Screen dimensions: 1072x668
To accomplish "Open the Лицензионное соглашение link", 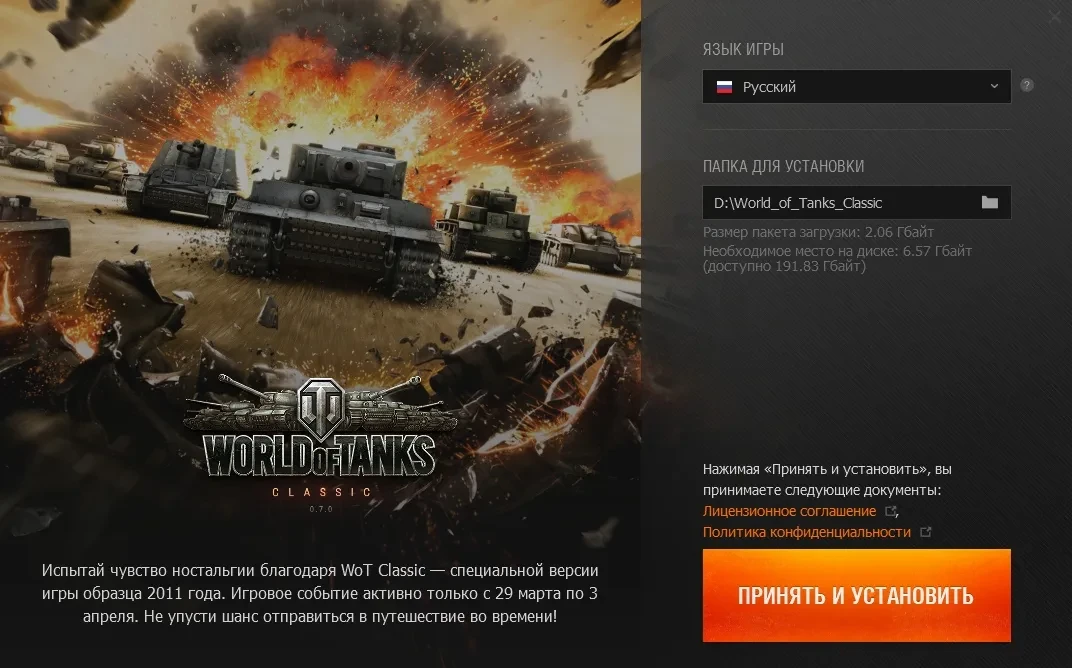I will pos(789,511).
